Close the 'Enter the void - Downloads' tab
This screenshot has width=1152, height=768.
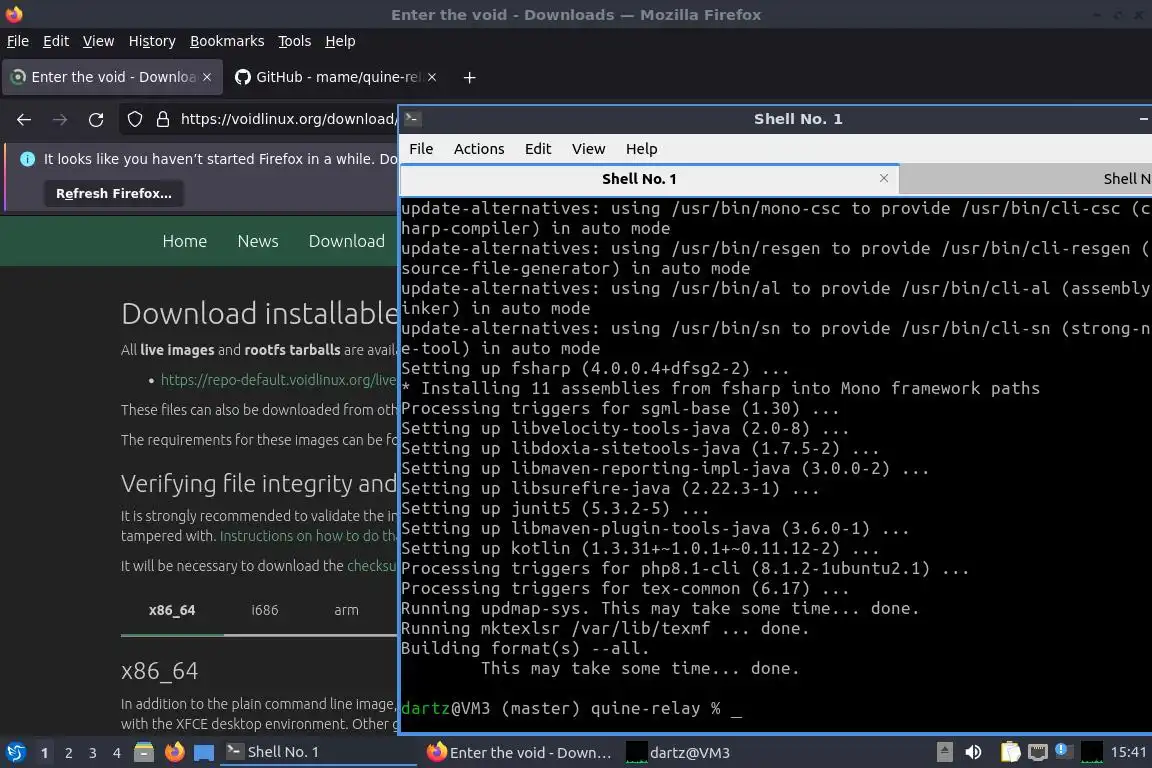[207, 76]
